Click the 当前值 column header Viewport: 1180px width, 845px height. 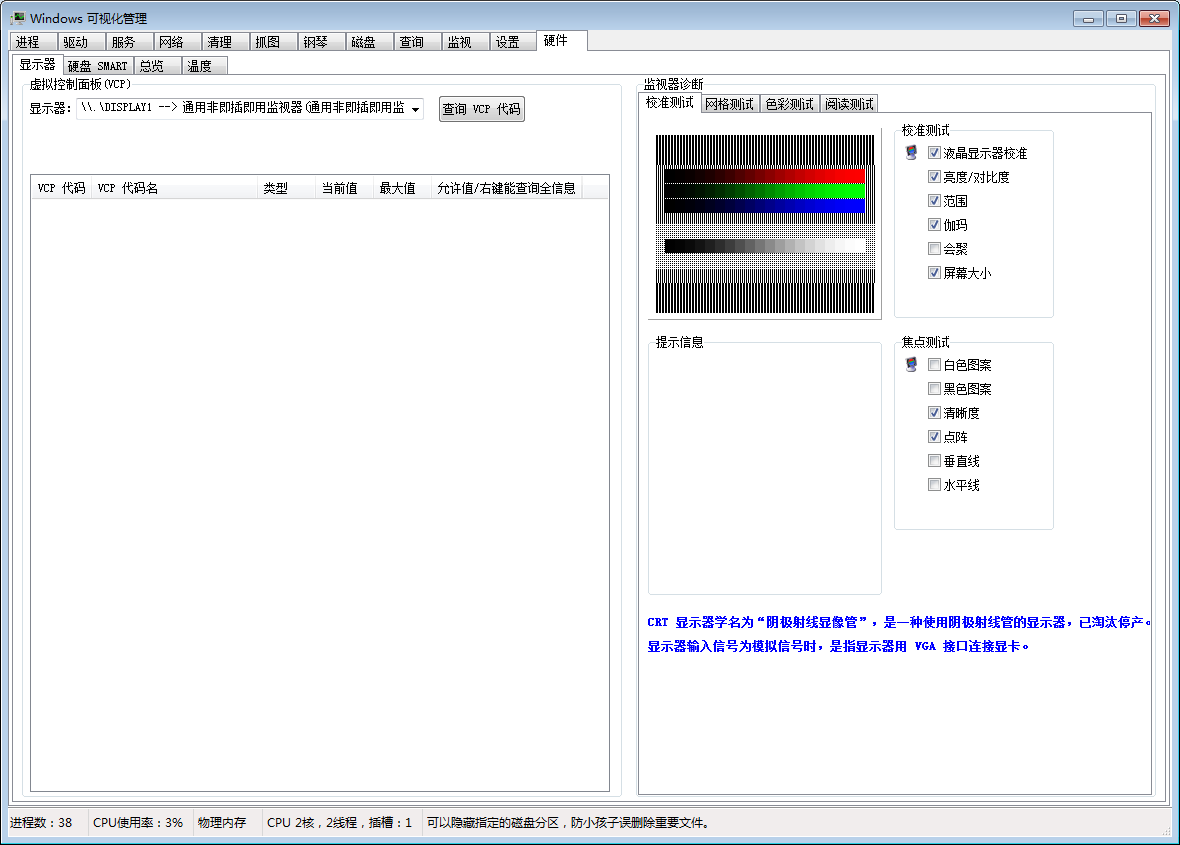coord(342,188)
